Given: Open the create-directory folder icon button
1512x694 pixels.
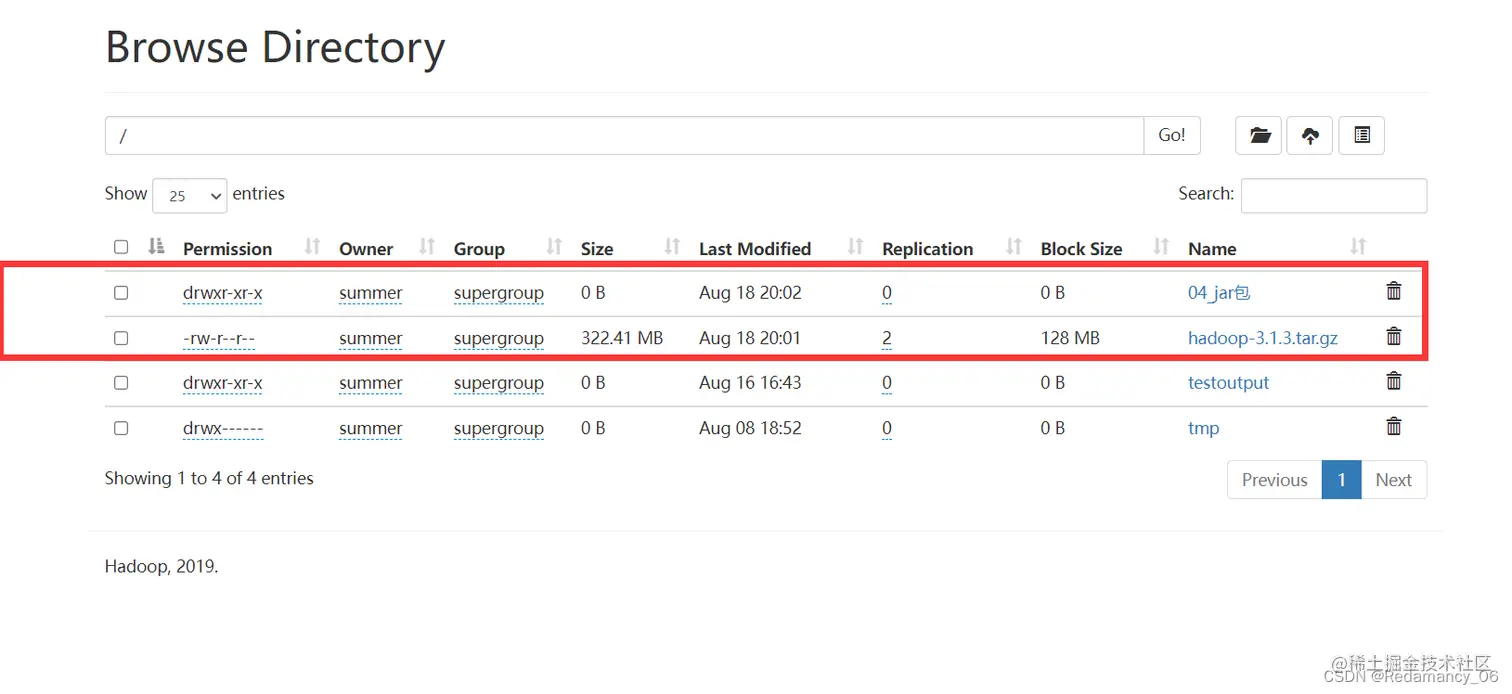Looking at the screenshot, I should point(1258,135).
